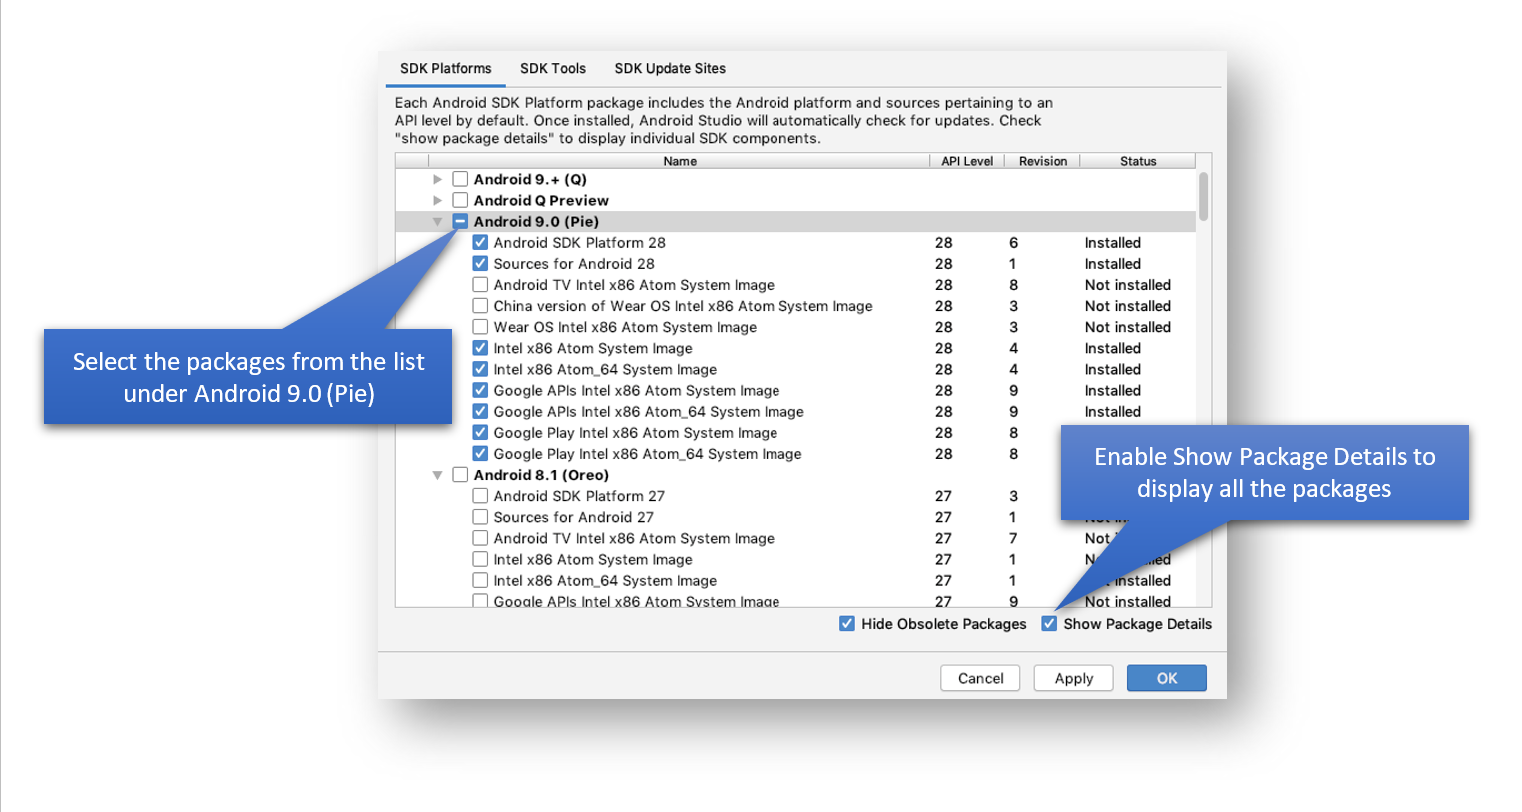Check the Android 9.+ (Q) checkbox

pyautogui.click(x=460, y=180)
